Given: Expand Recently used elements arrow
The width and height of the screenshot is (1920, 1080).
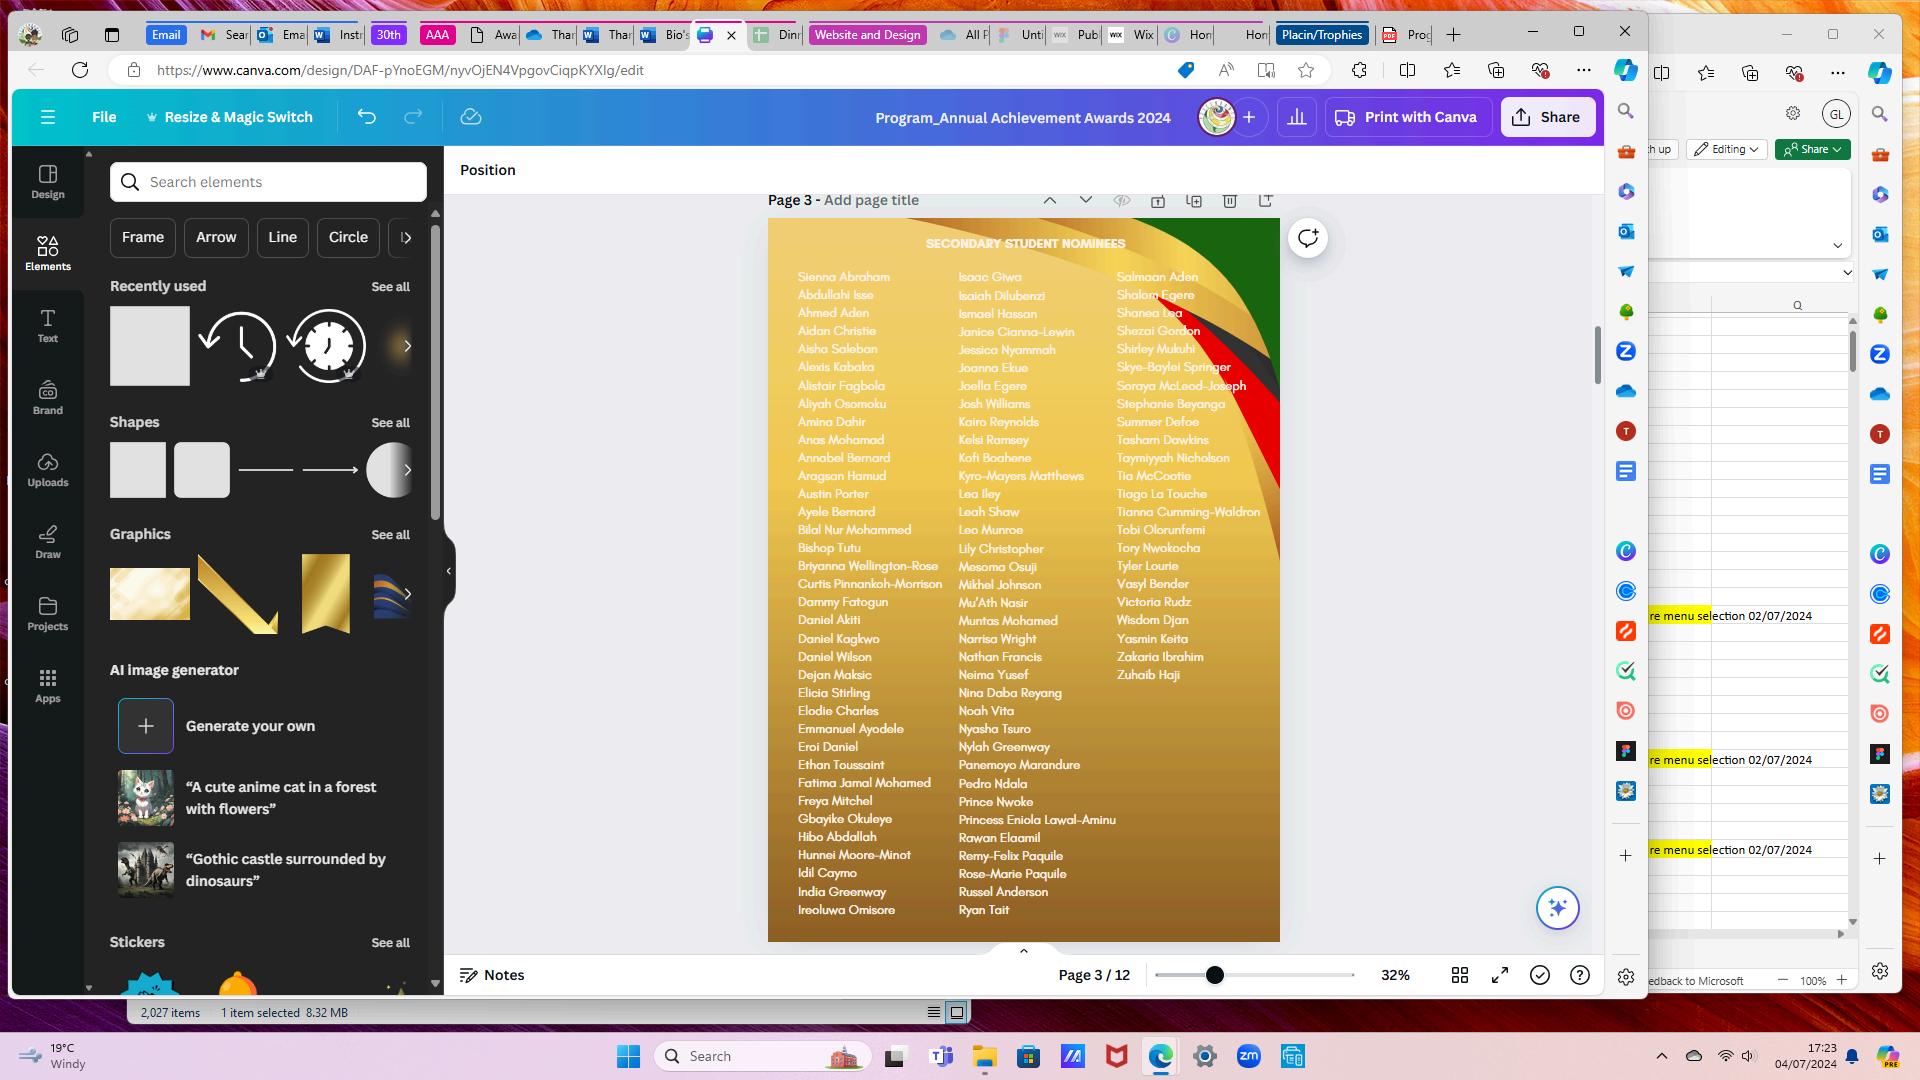Looking at the screenshot, I should tap(407, 346).
